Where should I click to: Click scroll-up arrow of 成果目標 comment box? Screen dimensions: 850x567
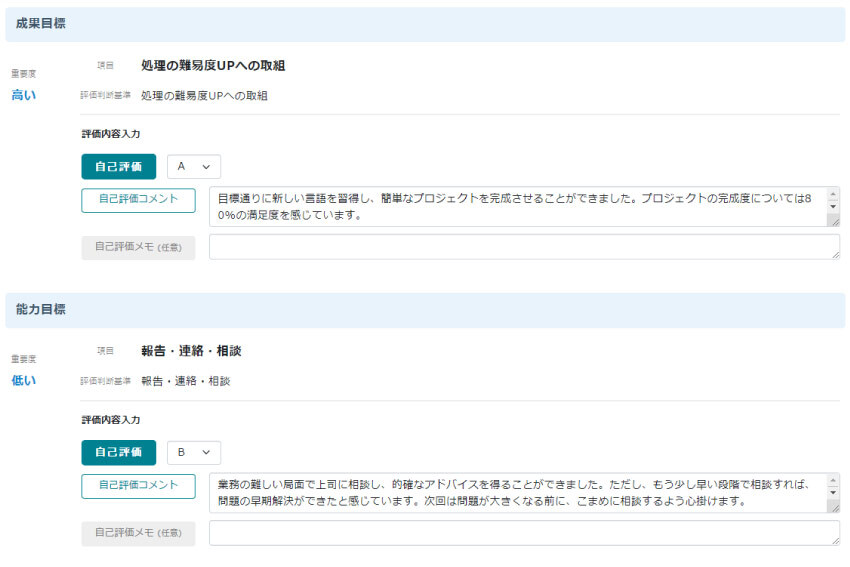[x=833, y=193]
